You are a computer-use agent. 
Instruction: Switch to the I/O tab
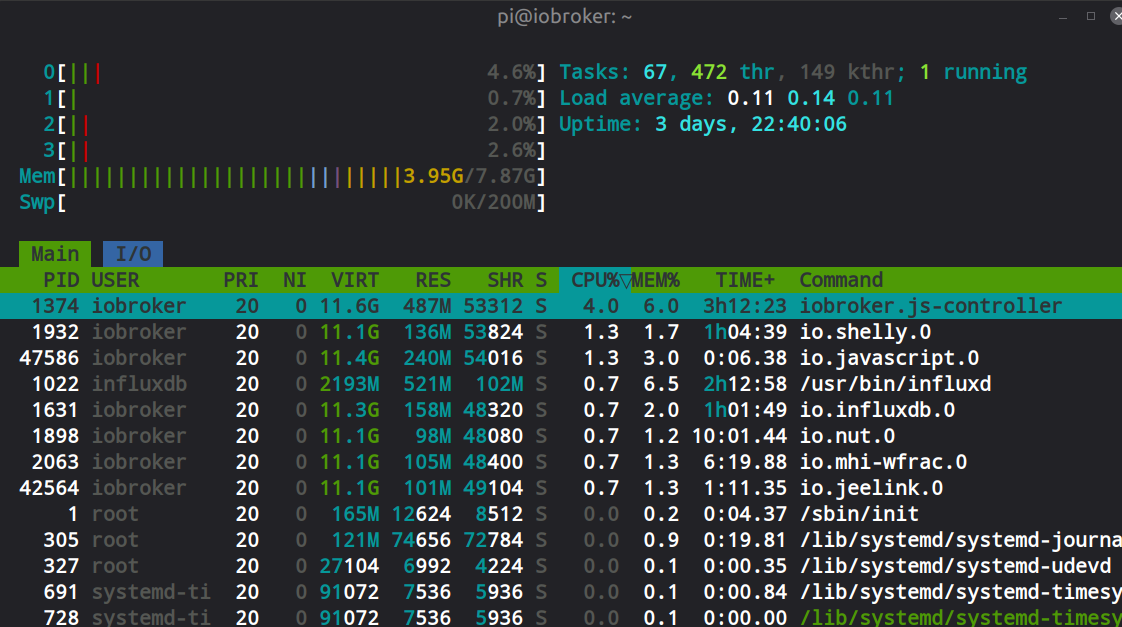133,254
